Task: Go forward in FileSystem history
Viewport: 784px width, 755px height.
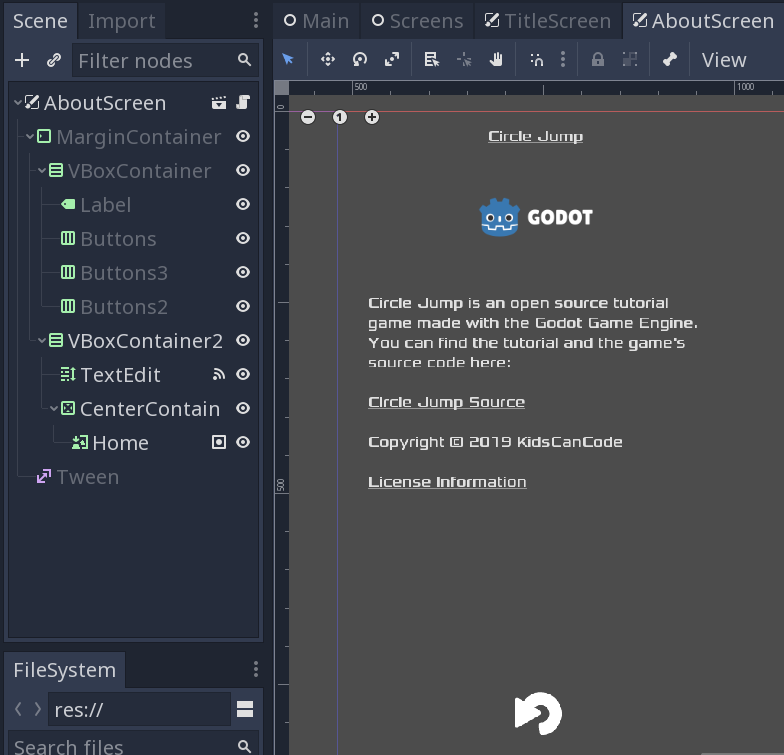Action: (38, 709)
